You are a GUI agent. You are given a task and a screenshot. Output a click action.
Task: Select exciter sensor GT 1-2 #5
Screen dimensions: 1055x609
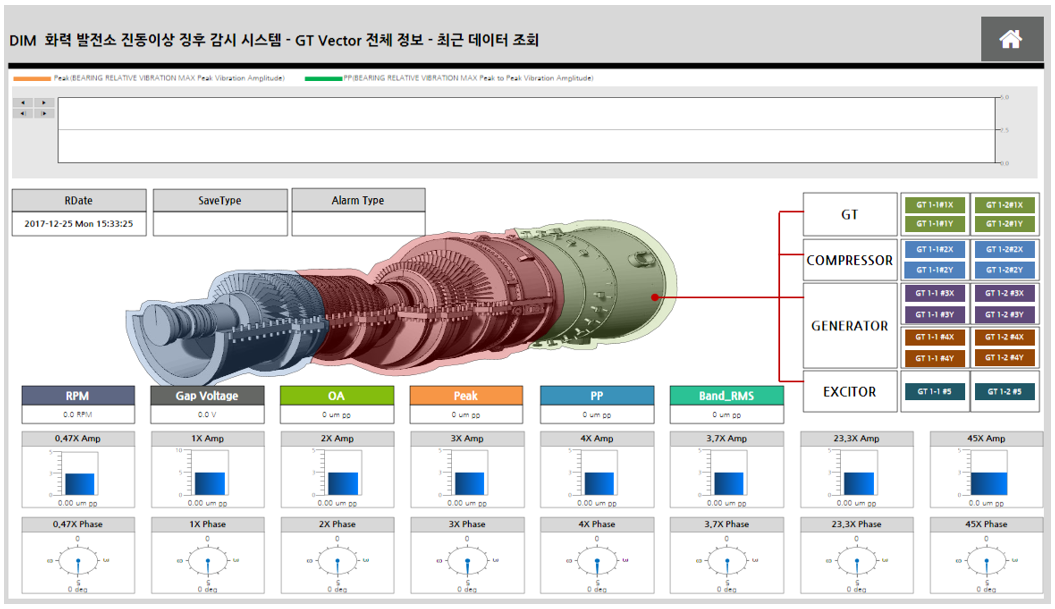point(1005,391)
